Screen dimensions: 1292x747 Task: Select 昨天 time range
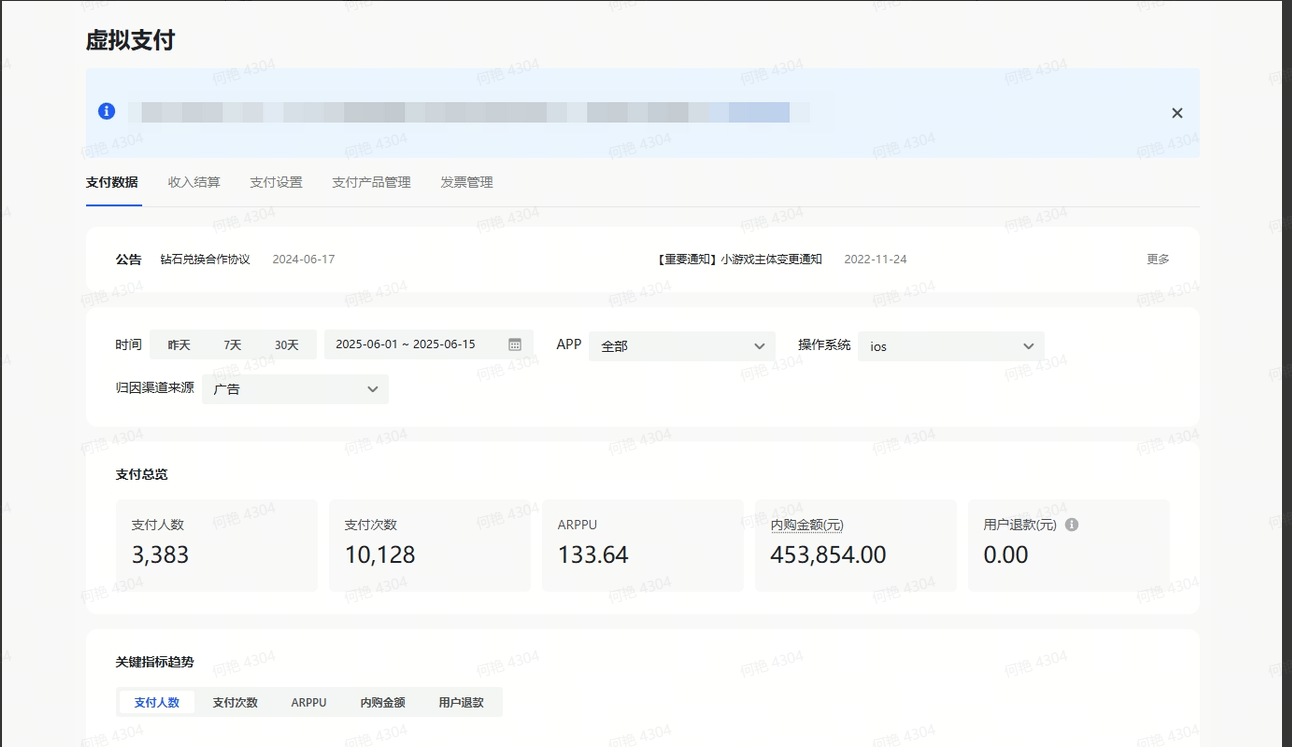[x=179, y=345]
